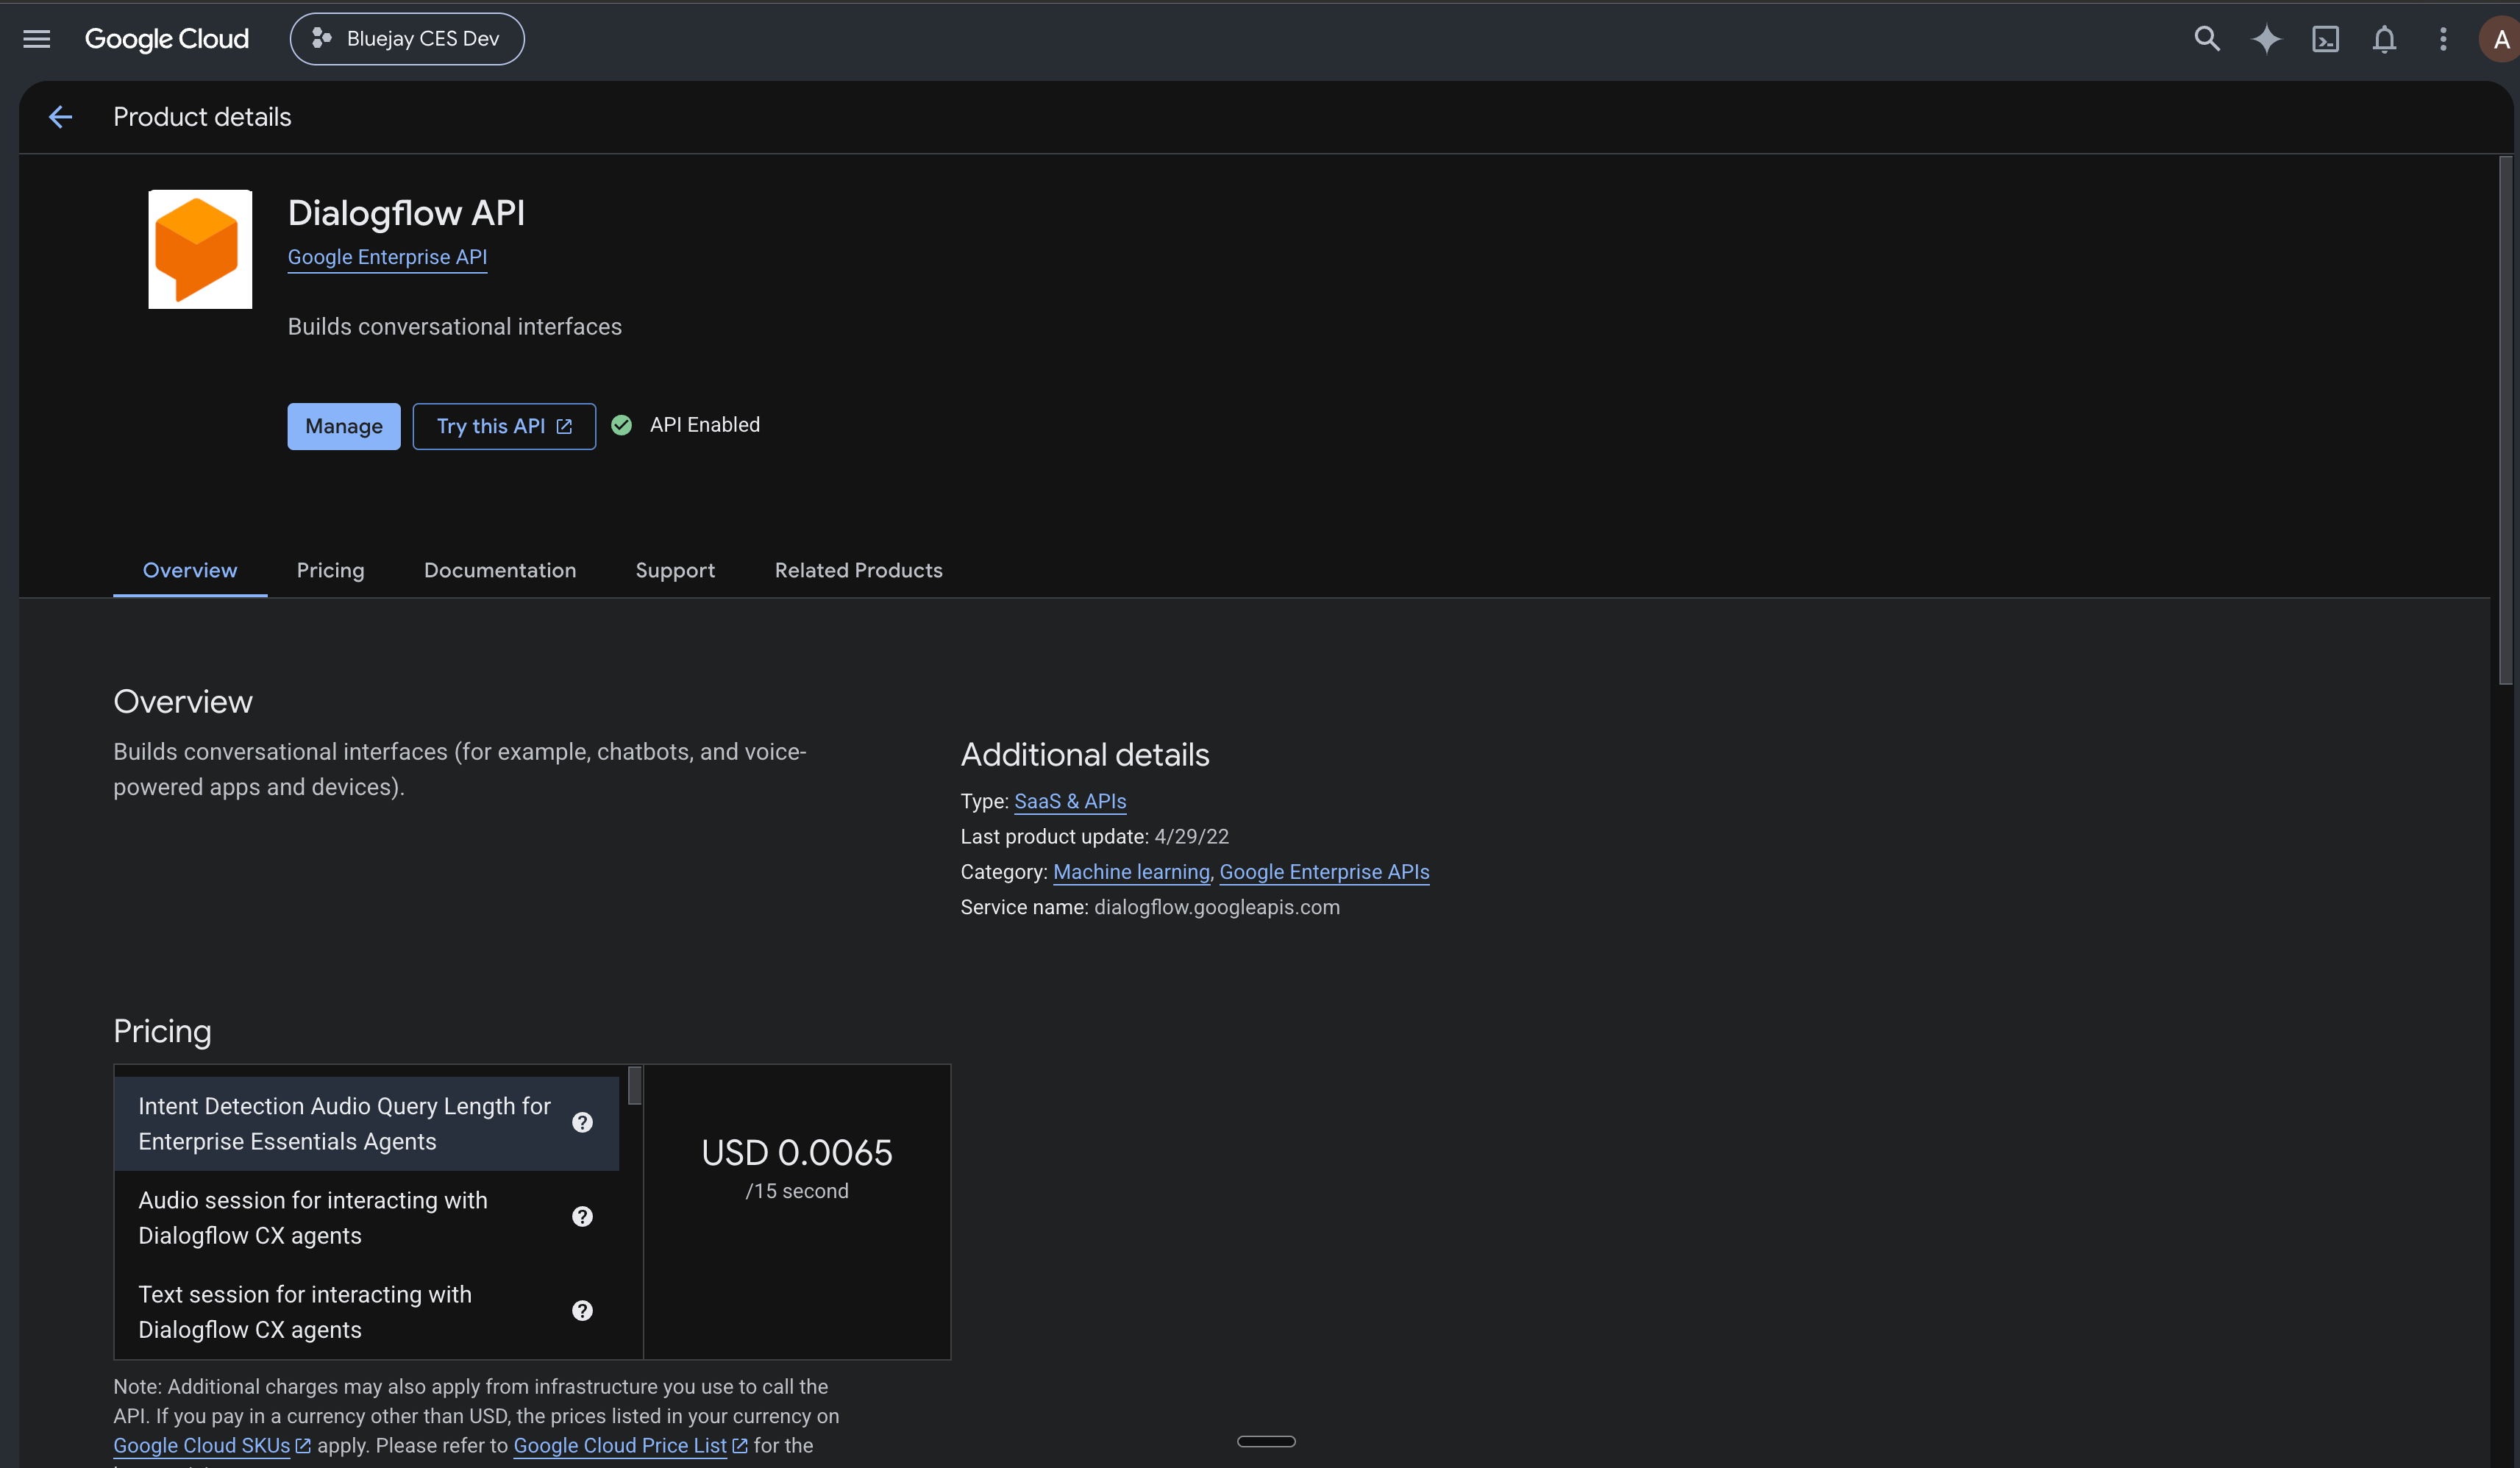Open the notifications bell

point(2384,39)
